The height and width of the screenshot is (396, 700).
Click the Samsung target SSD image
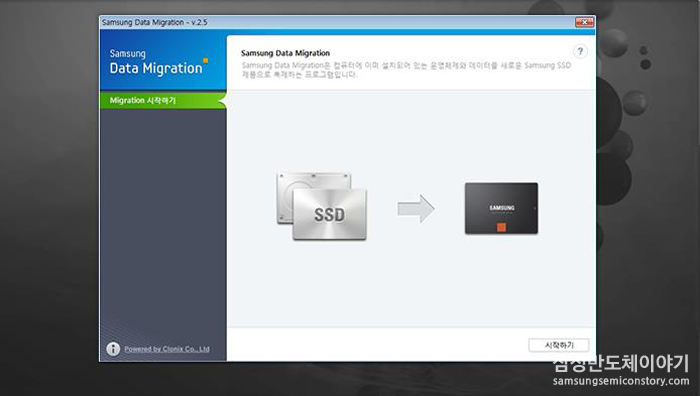[501, 208]
